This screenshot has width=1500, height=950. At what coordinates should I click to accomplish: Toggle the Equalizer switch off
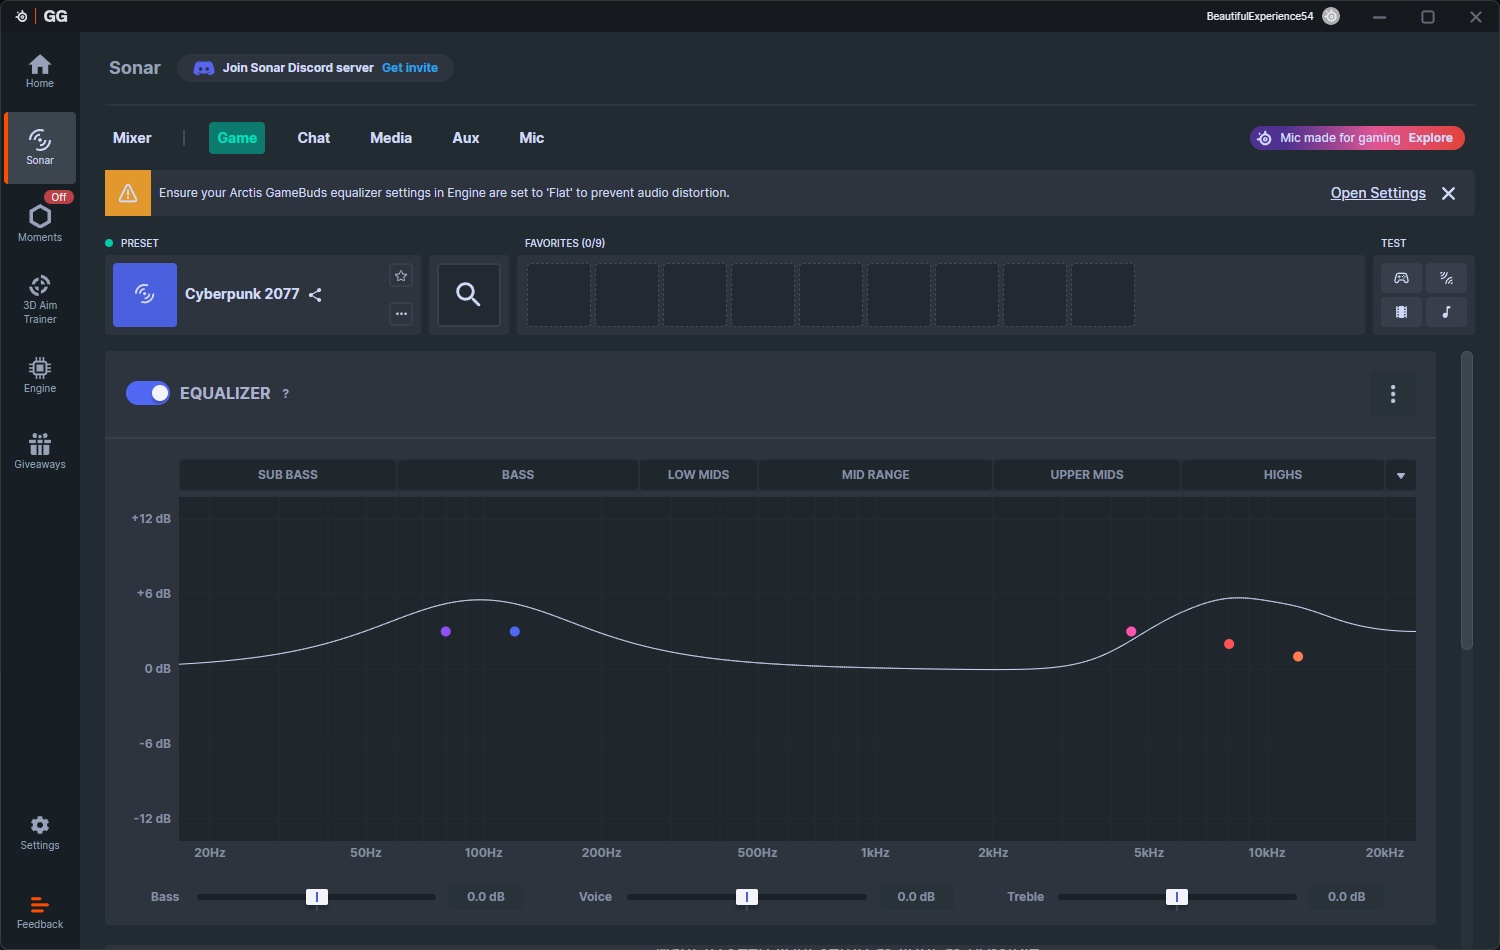(x=147, y=393)
